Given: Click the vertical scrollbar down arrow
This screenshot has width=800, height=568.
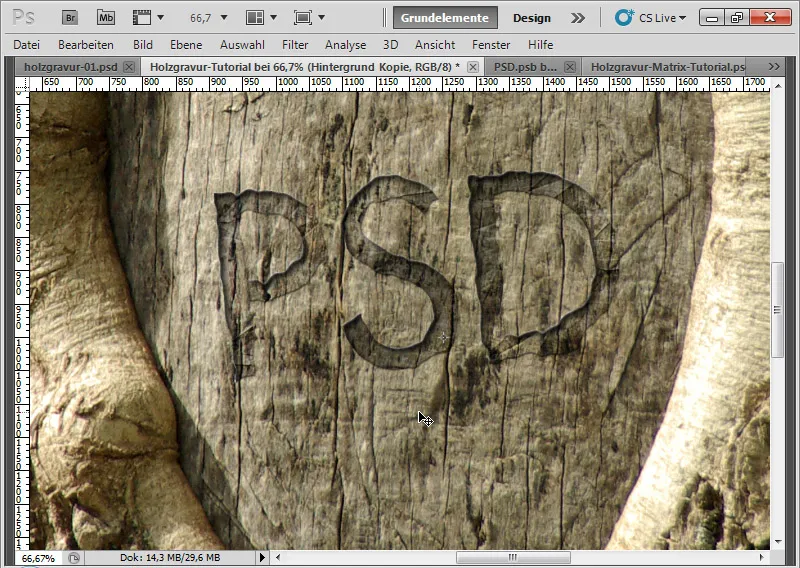Looking at the screenshot, I should point(778,541).
